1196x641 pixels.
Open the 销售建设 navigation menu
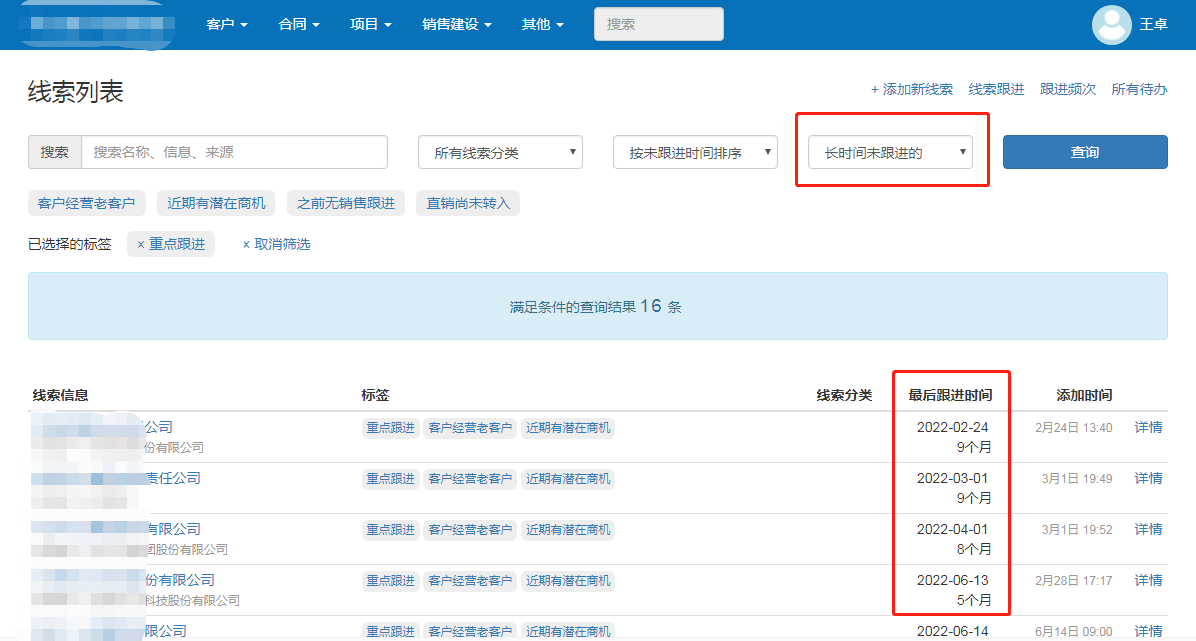[456, 24]
